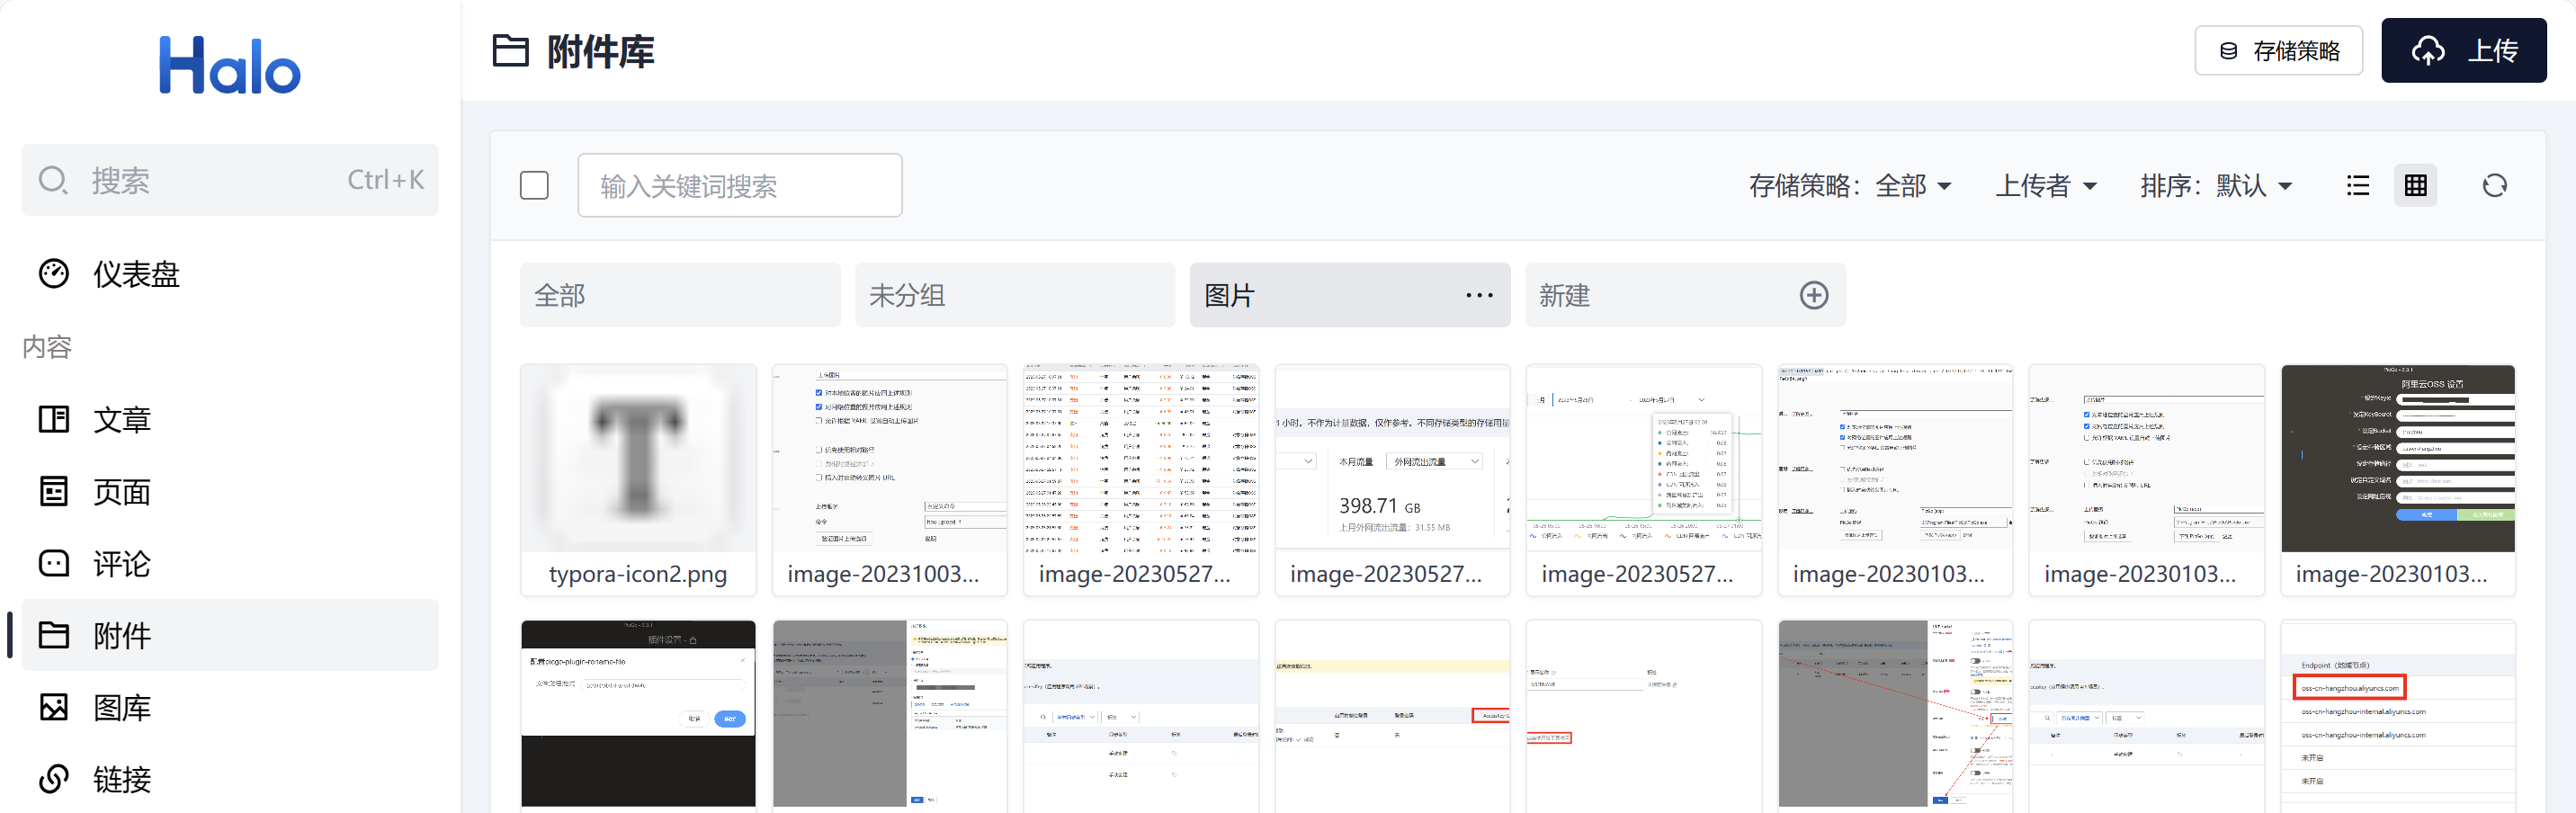This screenshot has height=813, width=2576.
Task: Select the 附件 attachments menu item
Action: tap(230, 635)
